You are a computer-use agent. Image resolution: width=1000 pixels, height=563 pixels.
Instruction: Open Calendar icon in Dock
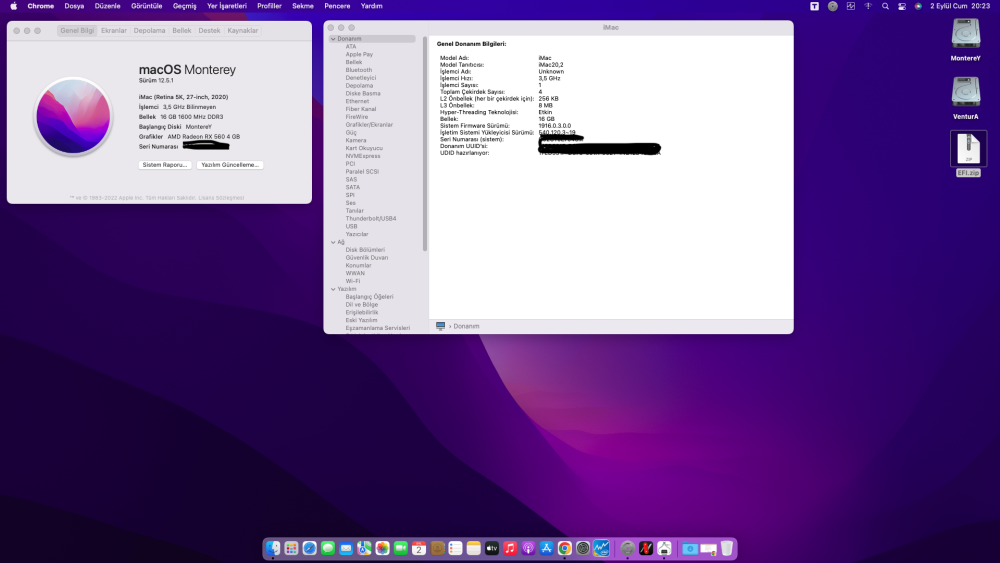[419, 548]
